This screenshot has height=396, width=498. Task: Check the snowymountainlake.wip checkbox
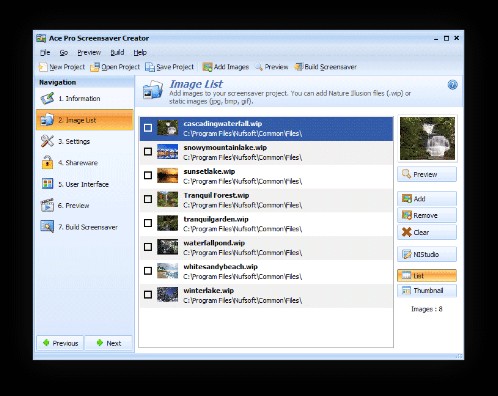coord(148,152)
